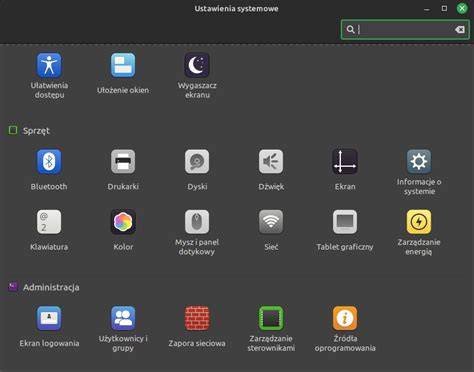This screenshot has height=372, width=474.
Task: Click the Administracja section heading
Action: point(51,287)
